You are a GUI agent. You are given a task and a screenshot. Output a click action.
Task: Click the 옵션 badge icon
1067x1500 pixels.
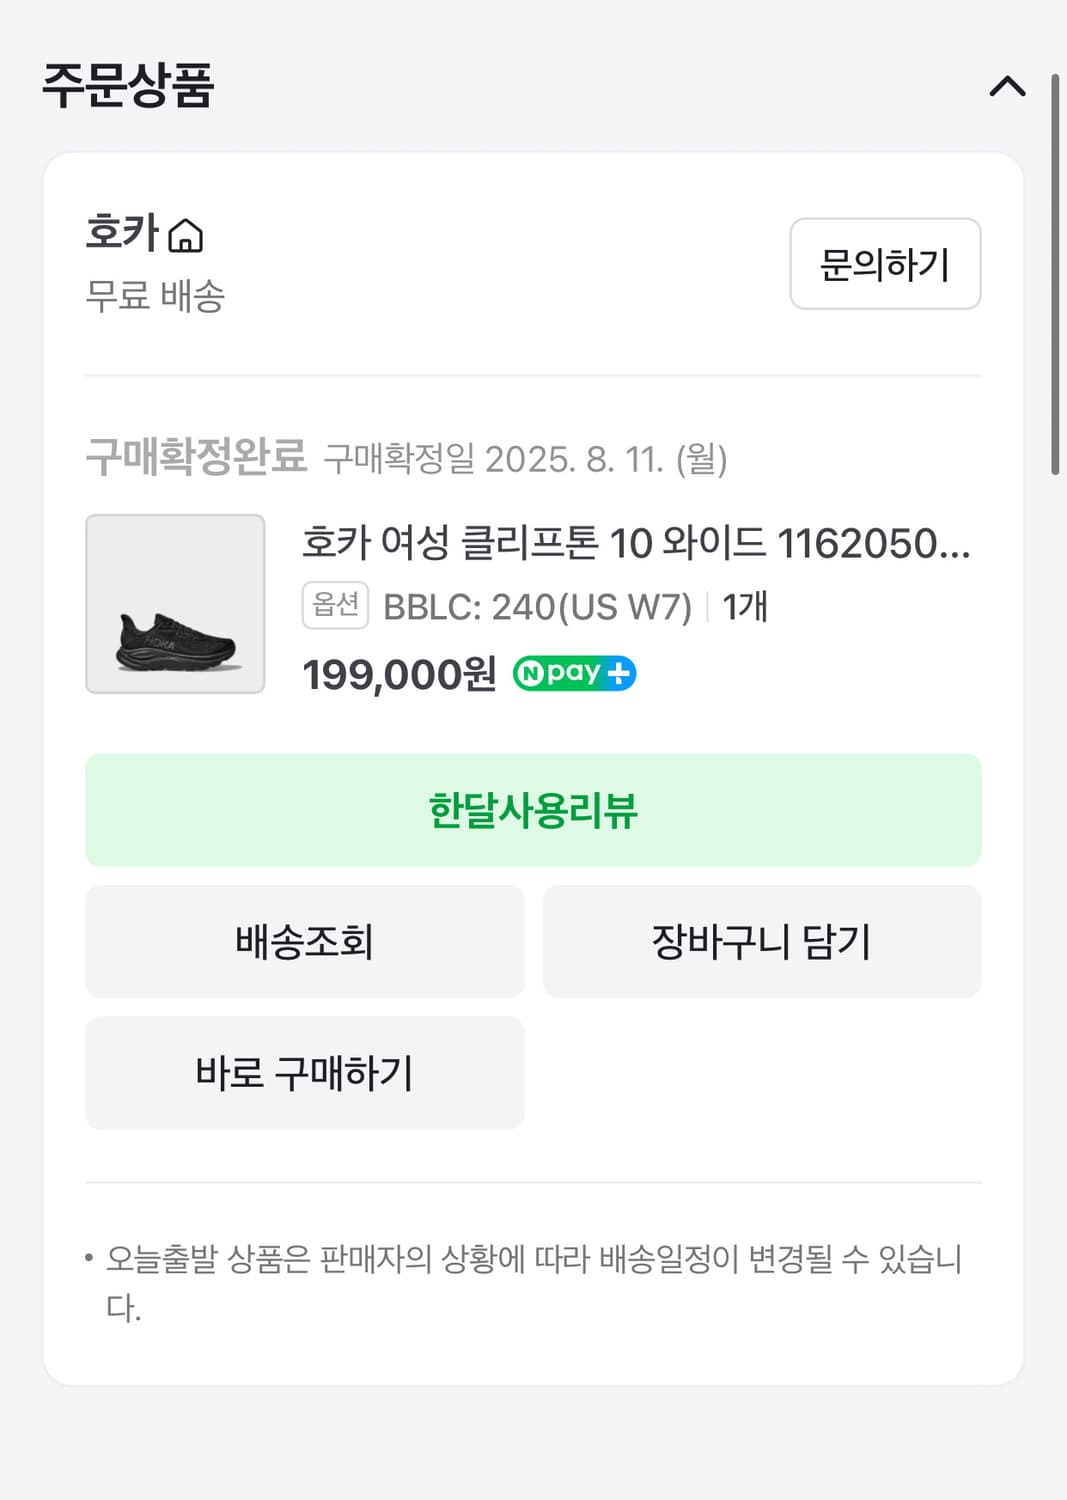point(335,605)
